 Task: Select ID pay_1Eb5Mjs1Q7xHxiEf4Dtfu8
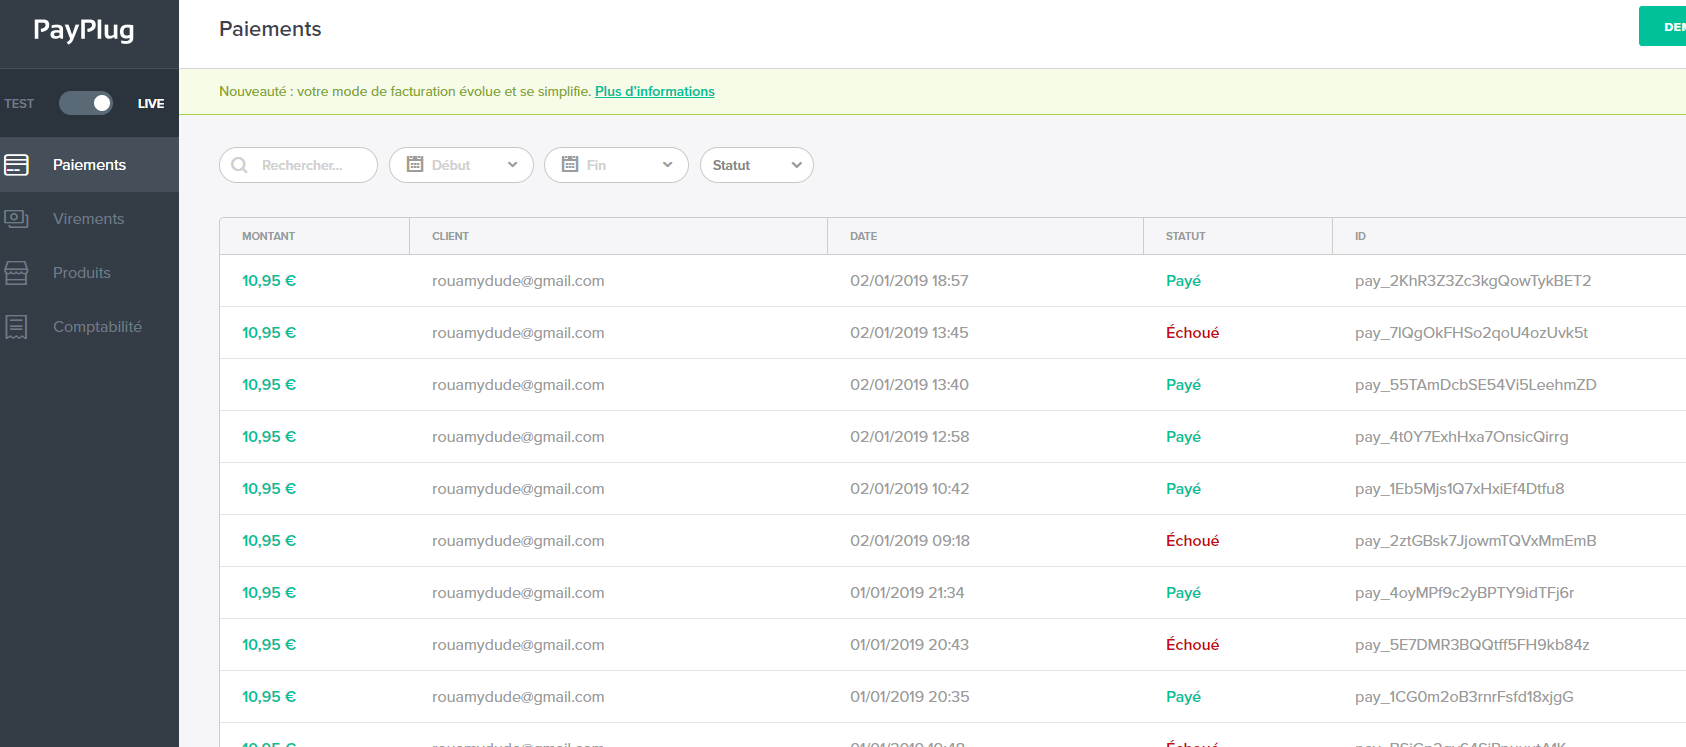(x=1460, y=489)
